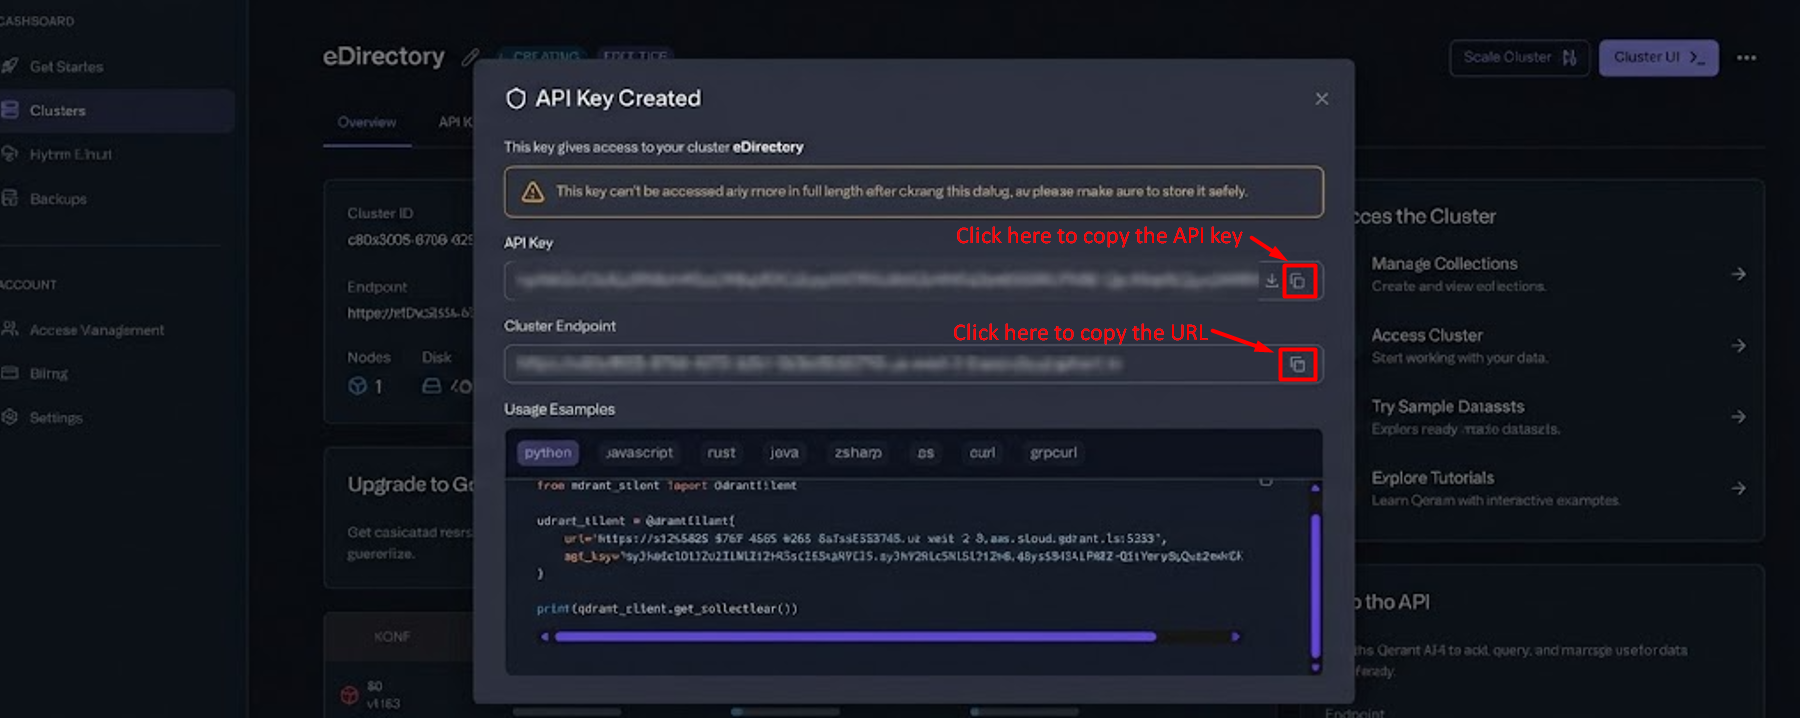1800x718 pixels.
Task: Click the Cluster ID value
Action: pyautogui.click(x=410, y=241)
